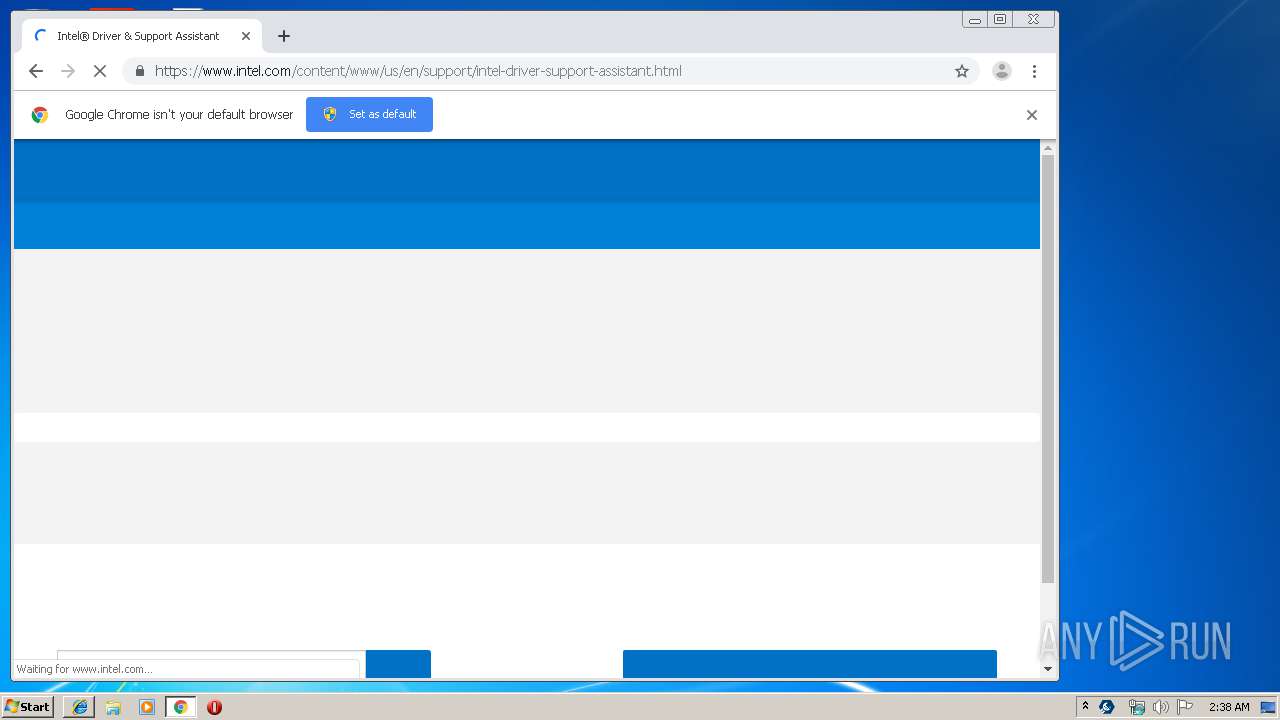Close the Chrome window

point(1034,19)
